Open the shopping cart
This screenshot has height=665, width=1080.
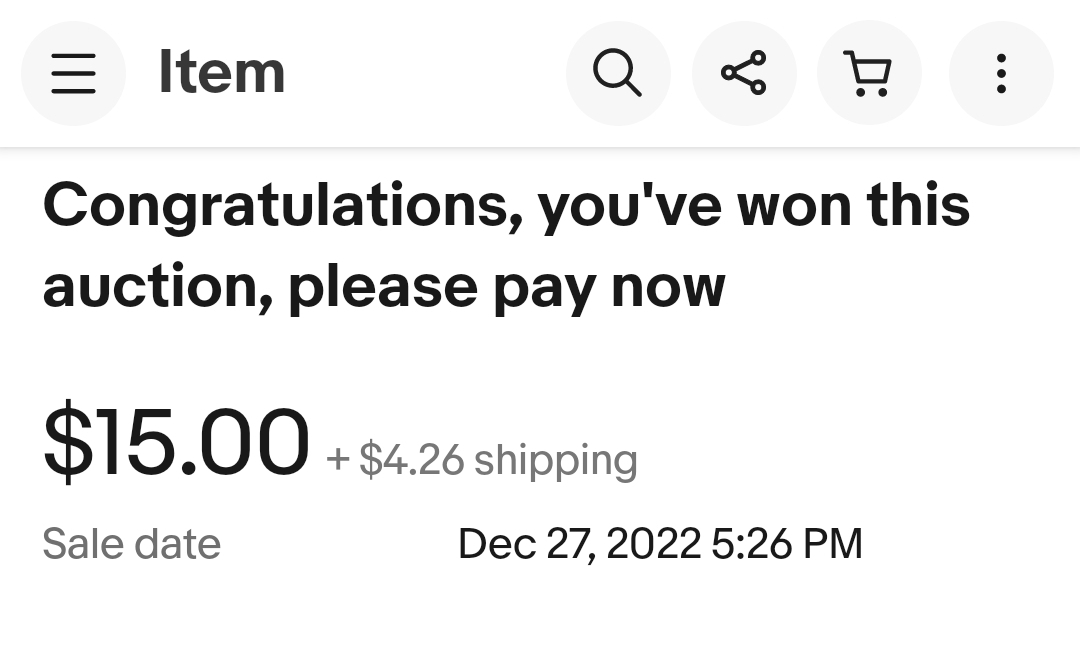coord(869,73)
